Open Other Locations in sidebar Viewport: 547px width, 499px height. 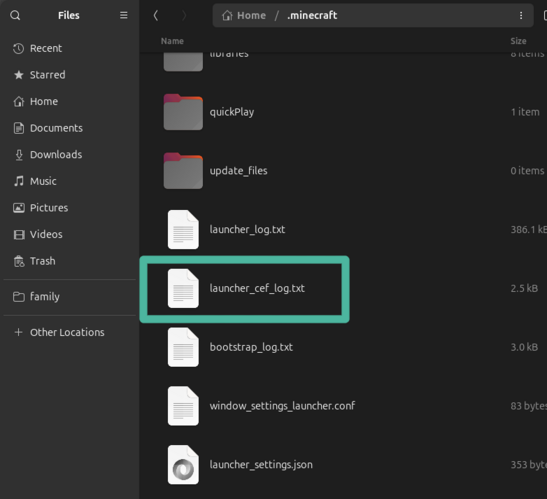tap(69, 332)
